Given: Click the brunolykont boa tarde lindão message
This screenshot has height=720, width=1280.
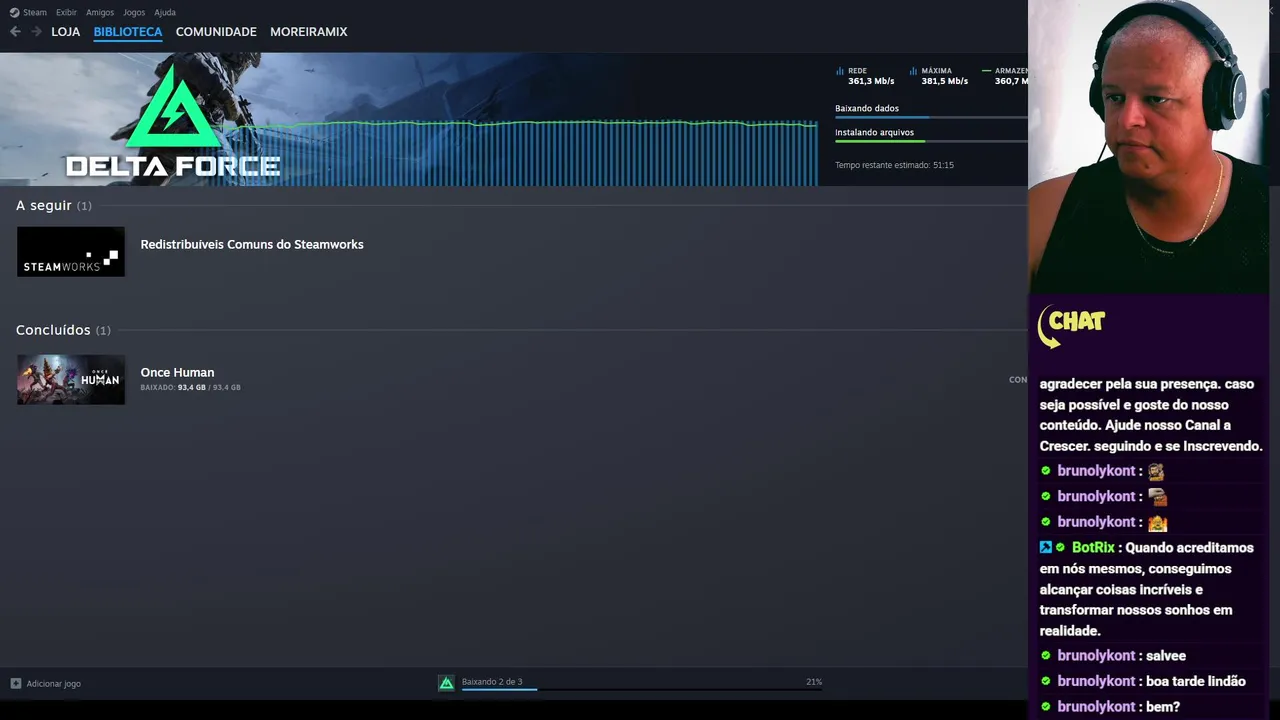Looking at the screenshot, I should pos(1143,681).
